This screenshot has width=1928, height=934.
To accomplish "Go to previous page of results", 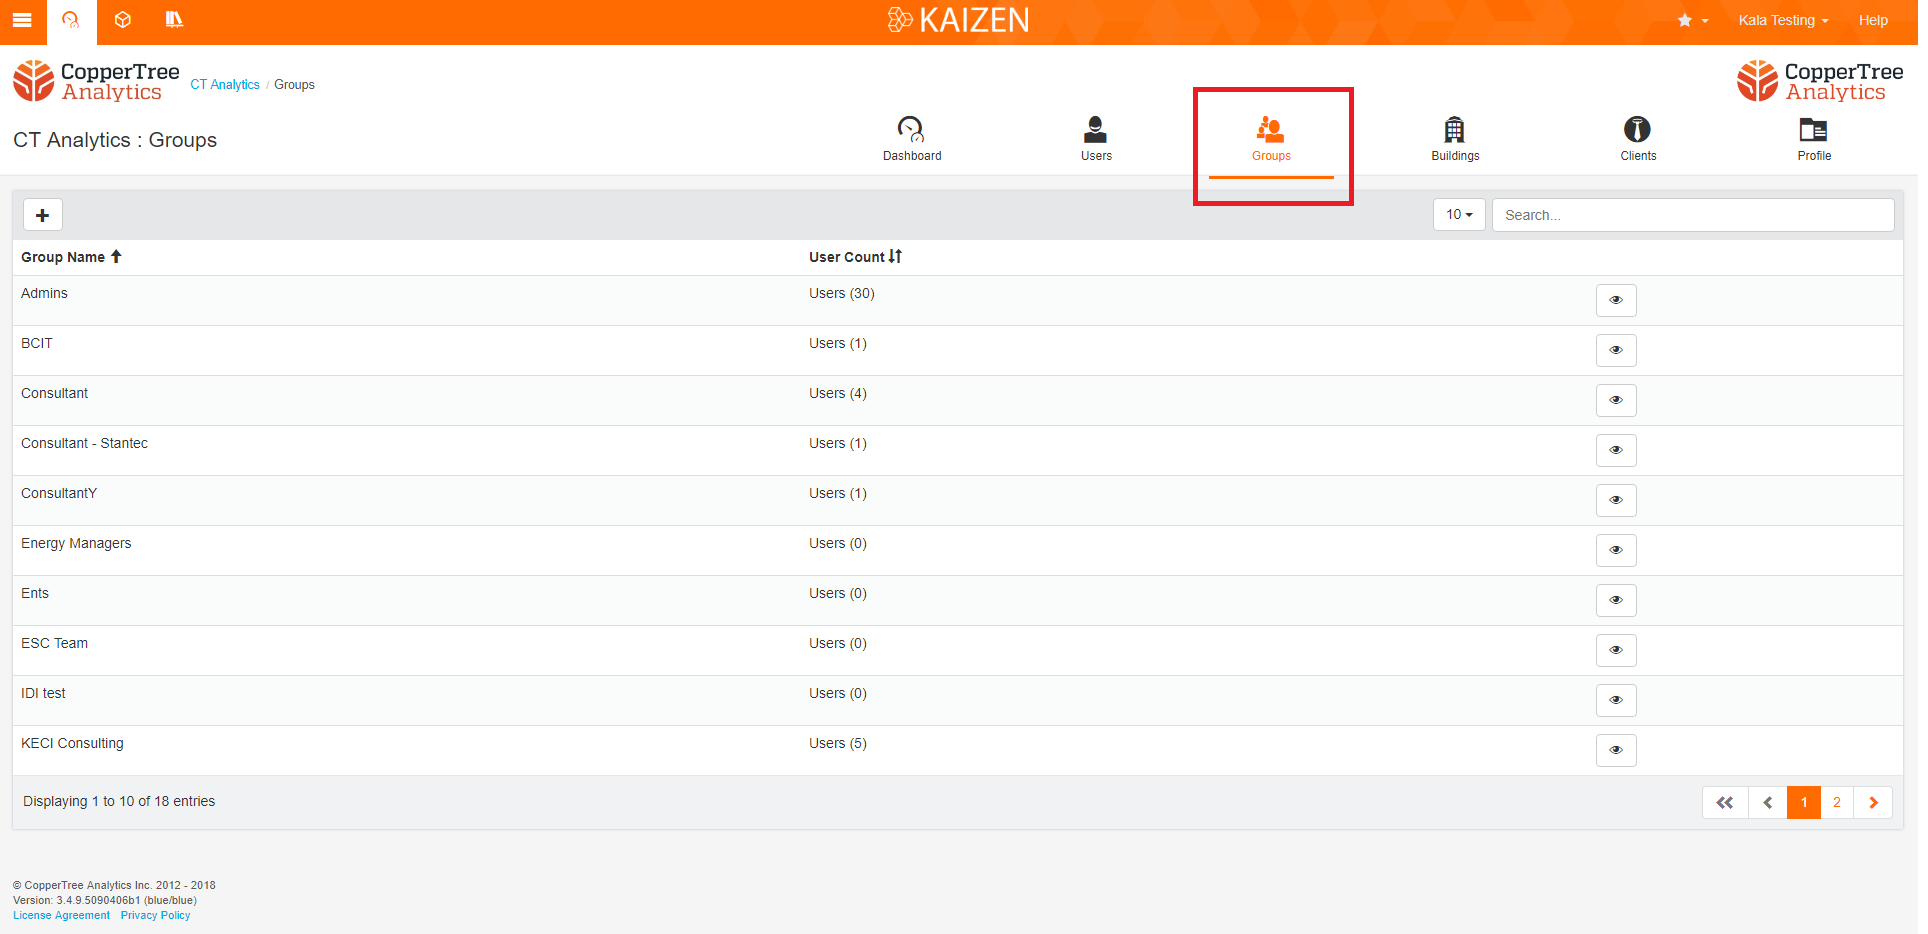I will point(1768,802).
